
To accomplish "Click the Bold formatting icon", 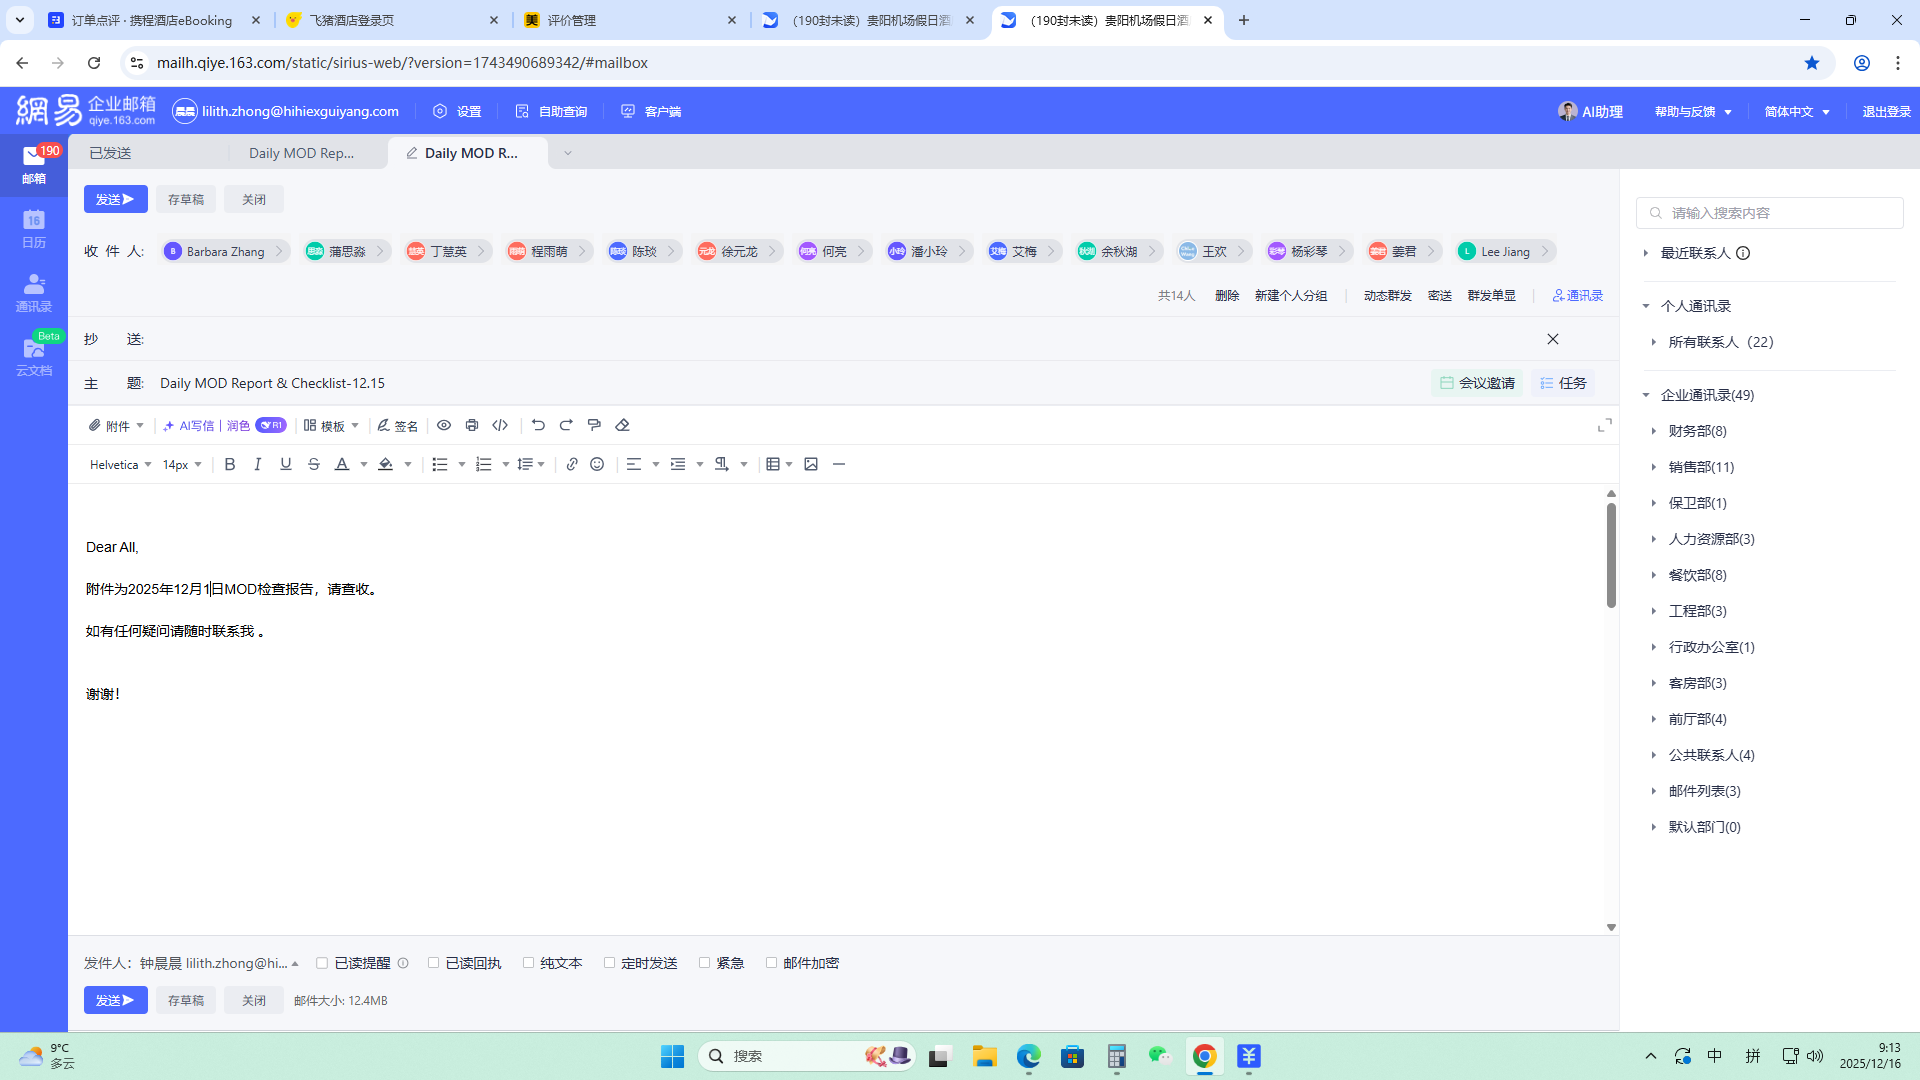I will 230,464.
